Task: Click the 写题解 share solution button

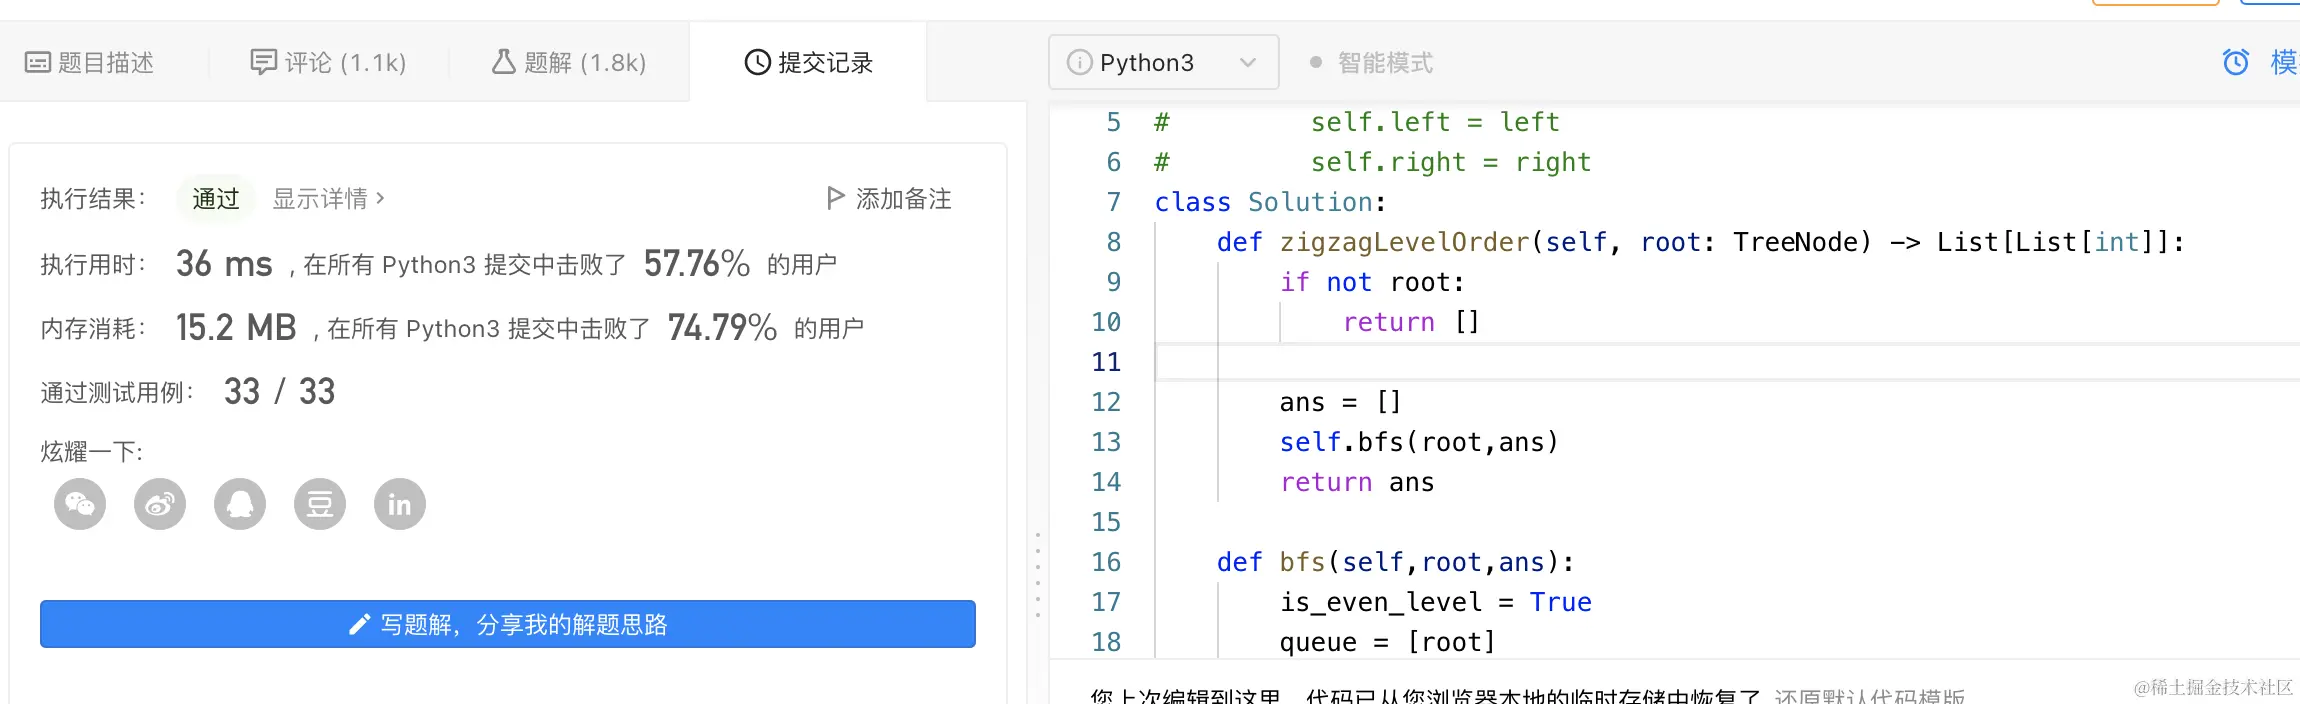Action: click(x=507, y=624)
